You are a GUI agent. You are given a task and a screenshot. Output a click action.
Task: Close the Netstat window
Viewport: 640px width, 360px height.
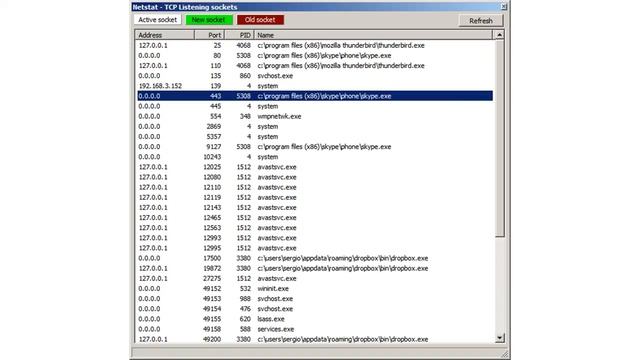pyautogui.click(x=504, y=7)
